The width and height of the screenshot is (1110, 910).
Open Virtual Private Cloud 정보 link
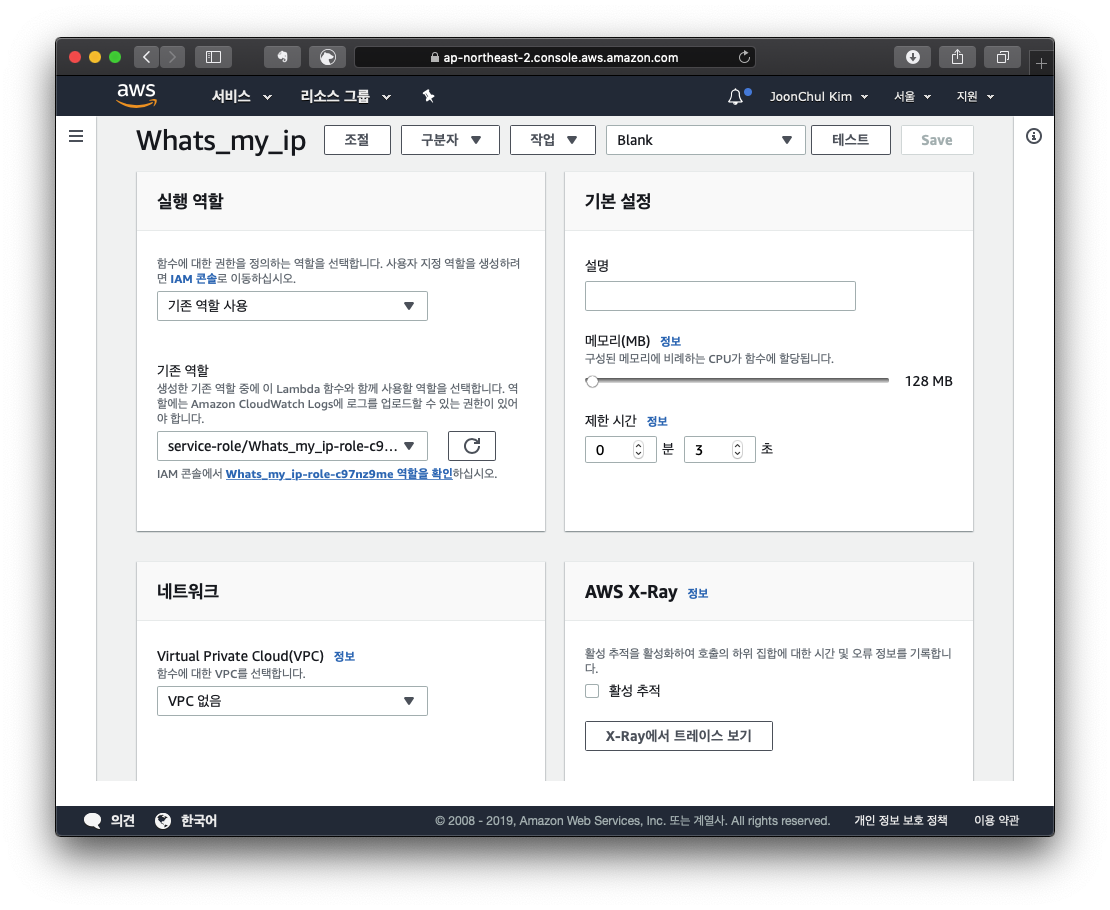point(344,656)
